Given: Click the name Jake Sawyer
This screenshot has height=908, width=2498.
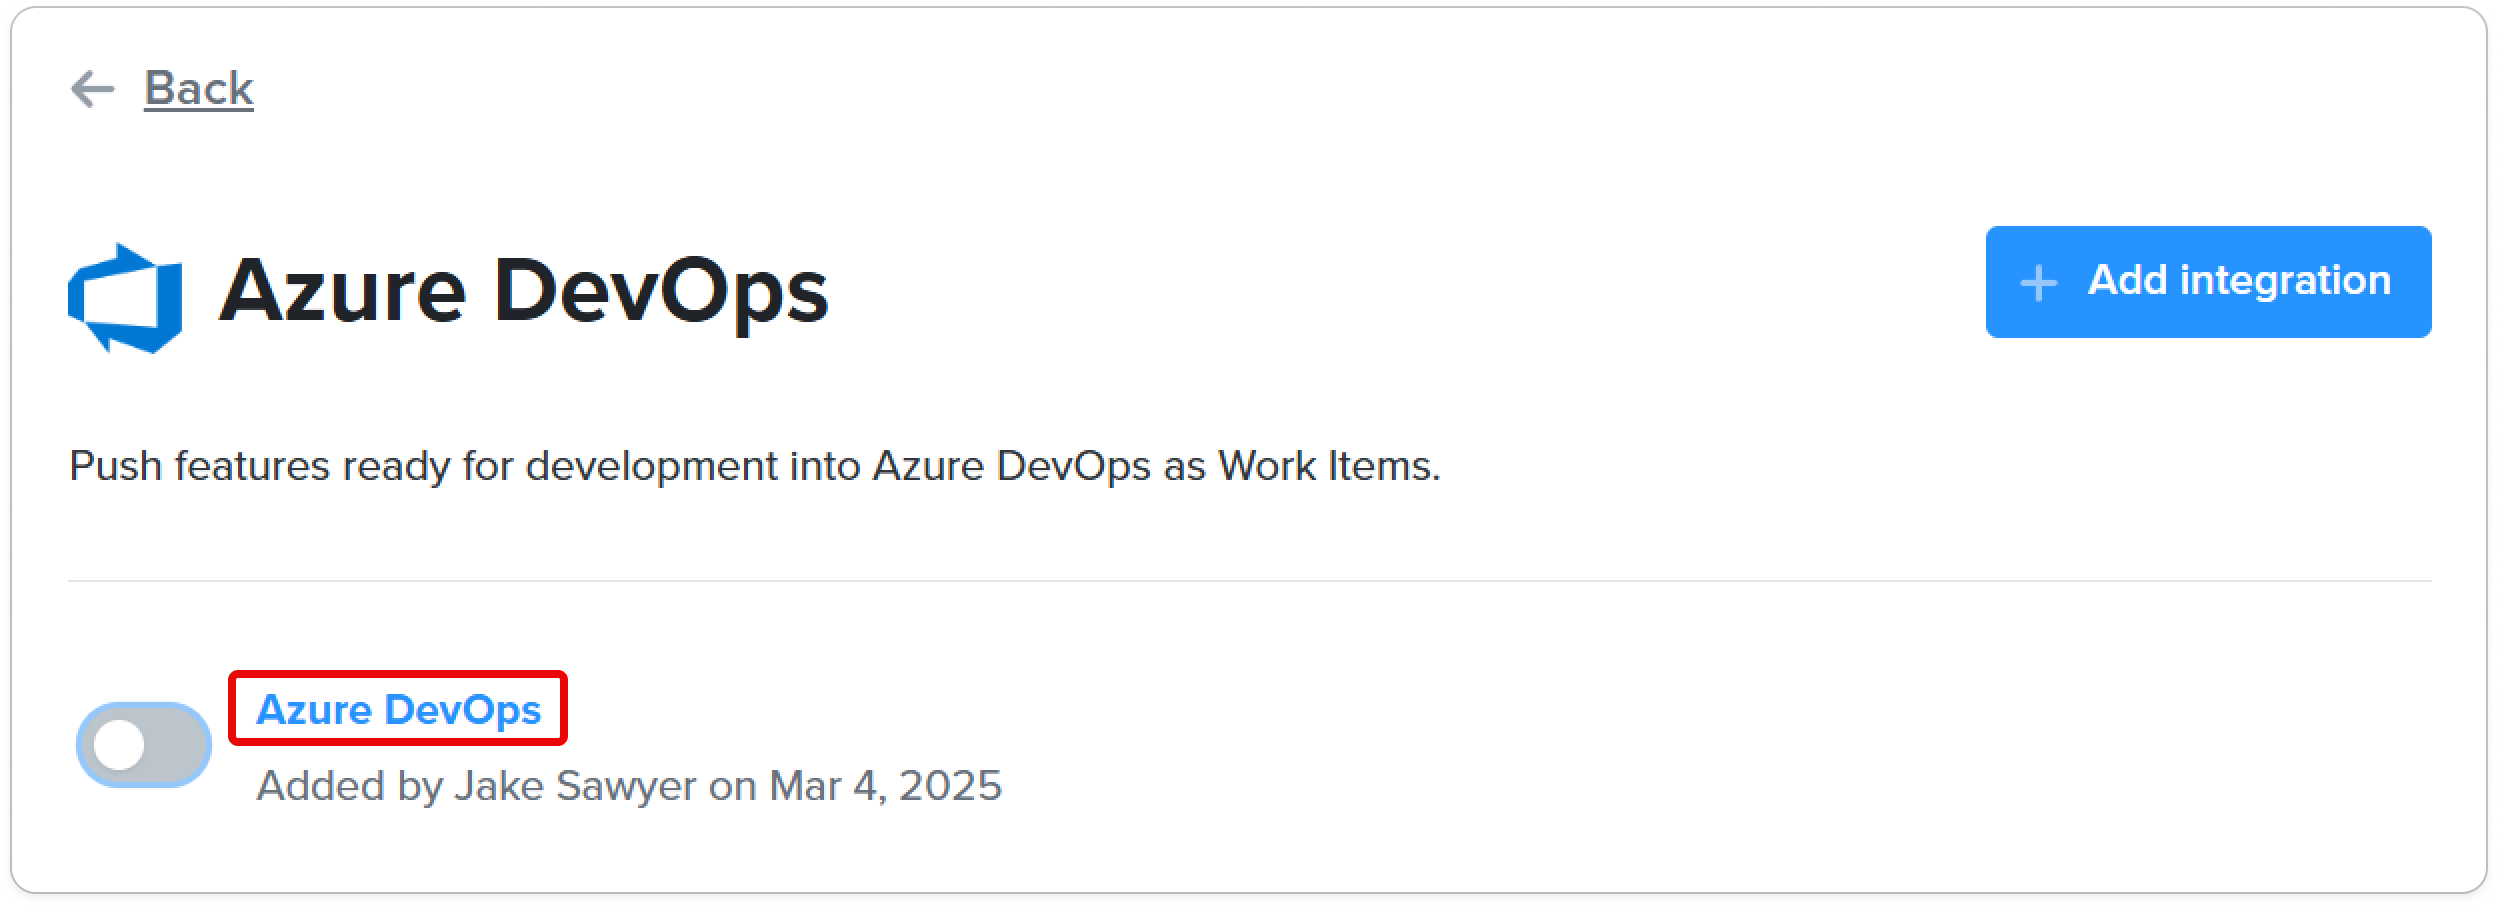Looking at the screenshot, I should 575,786.
